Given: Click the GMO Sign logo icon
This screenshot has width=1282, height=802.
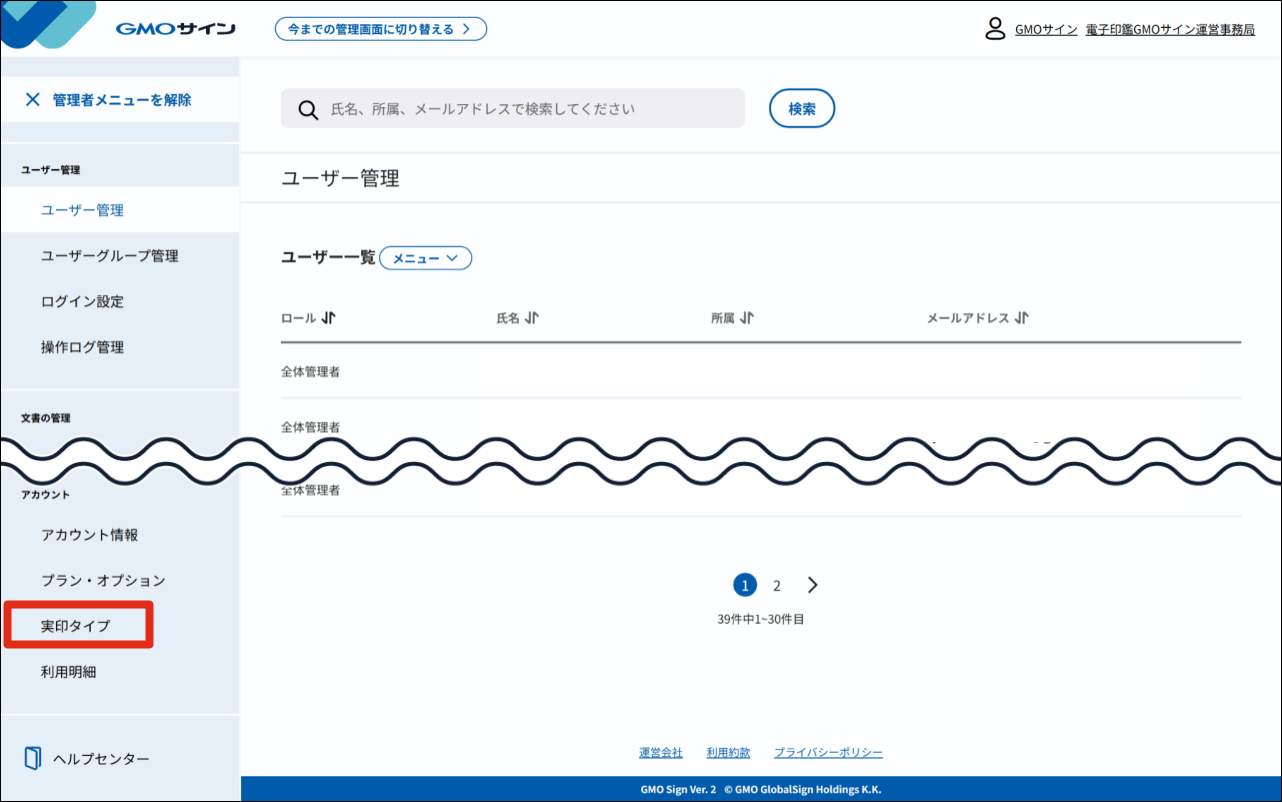Looking at the screenshot, I should (x=48, y=25).
